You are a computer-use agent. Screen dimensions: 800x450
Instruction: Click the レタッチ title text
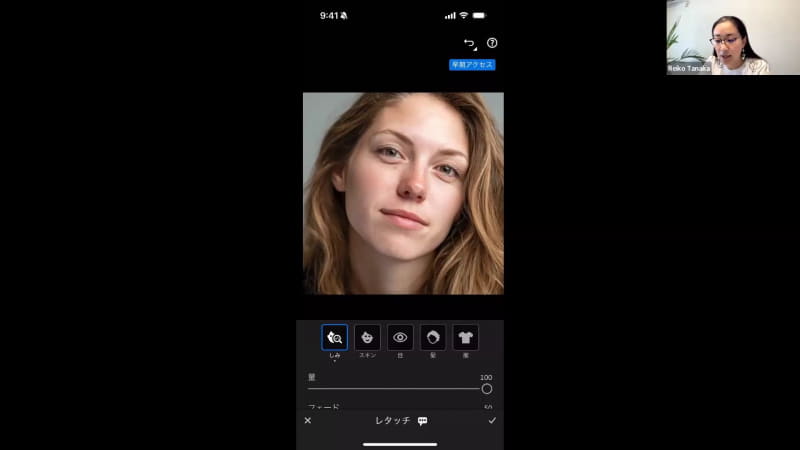coord(392,420)
